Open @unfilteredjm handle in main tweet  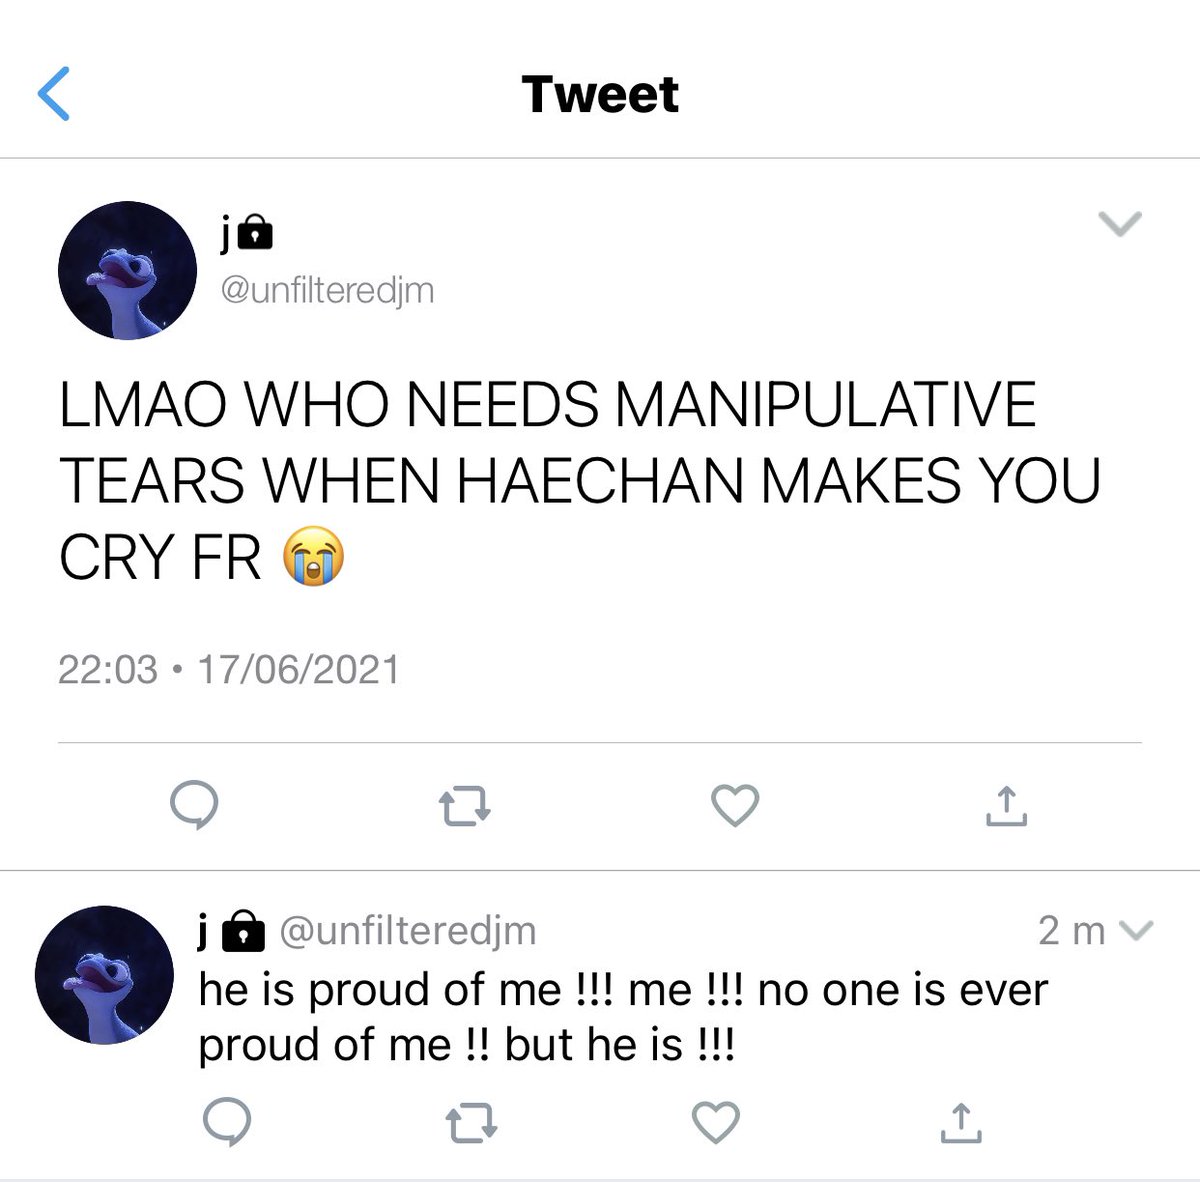(x=327, y=290)
